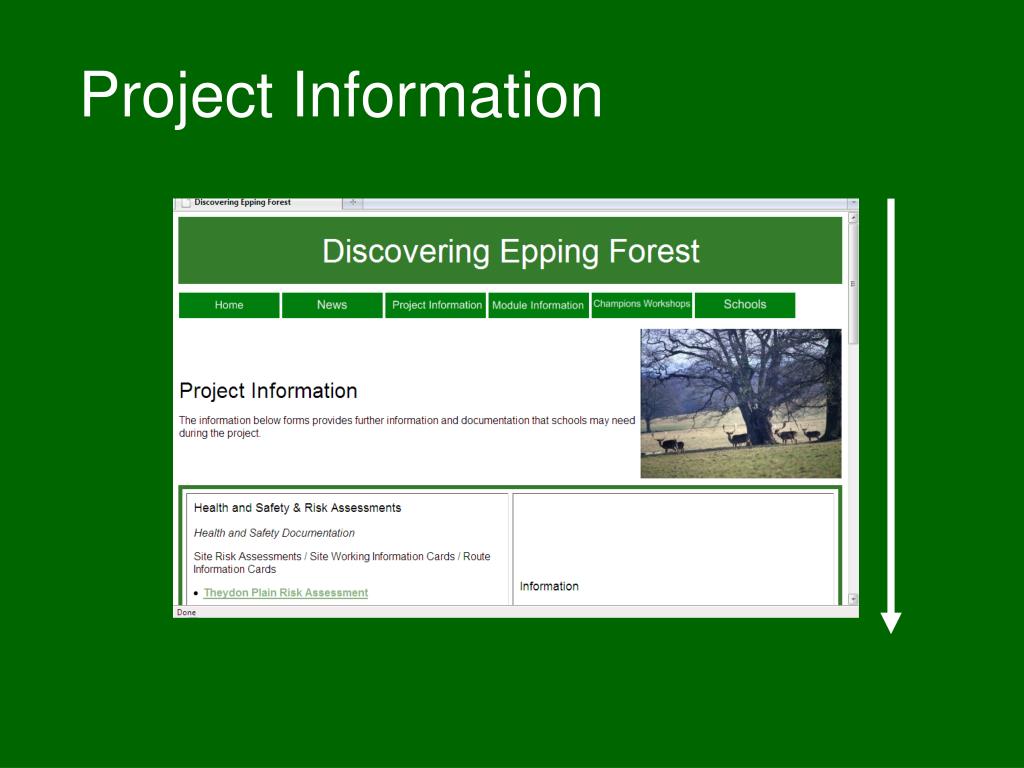Click the Discovering Epping Forest banner heading
This screenshot has width=1024, height=768.
point(511,251)
